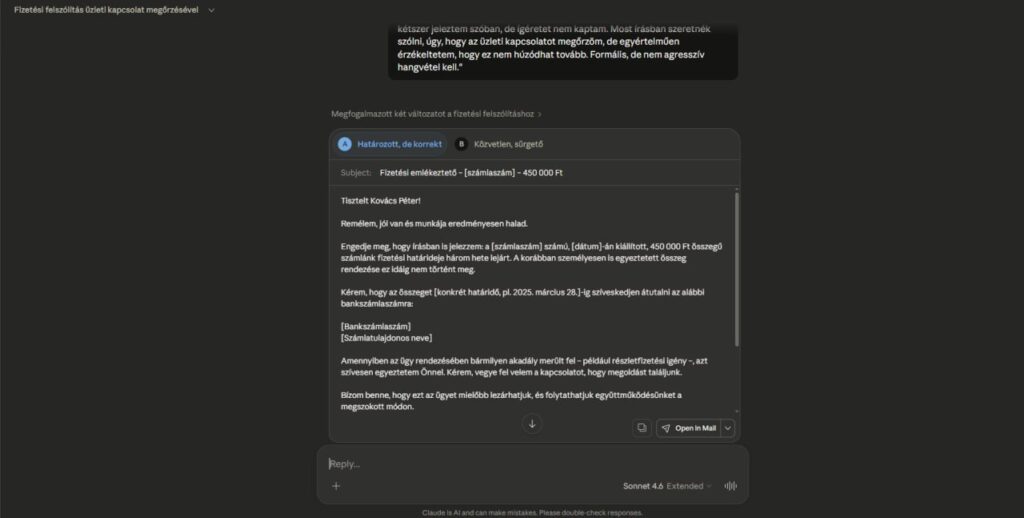
Task: Copy the email draft with copy icon
Action: tap(642, 428)
